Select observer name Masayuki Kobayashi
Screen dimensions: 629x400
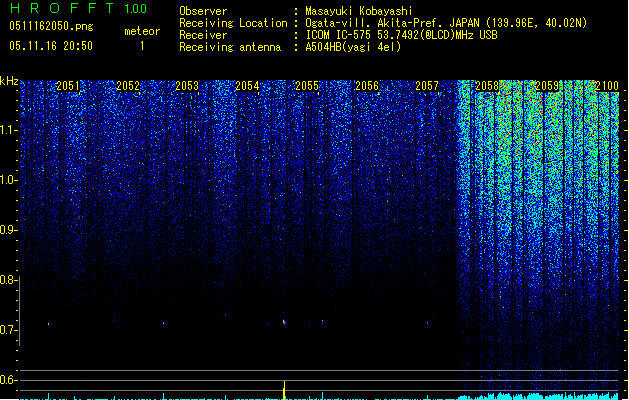(x=359, y=11)
